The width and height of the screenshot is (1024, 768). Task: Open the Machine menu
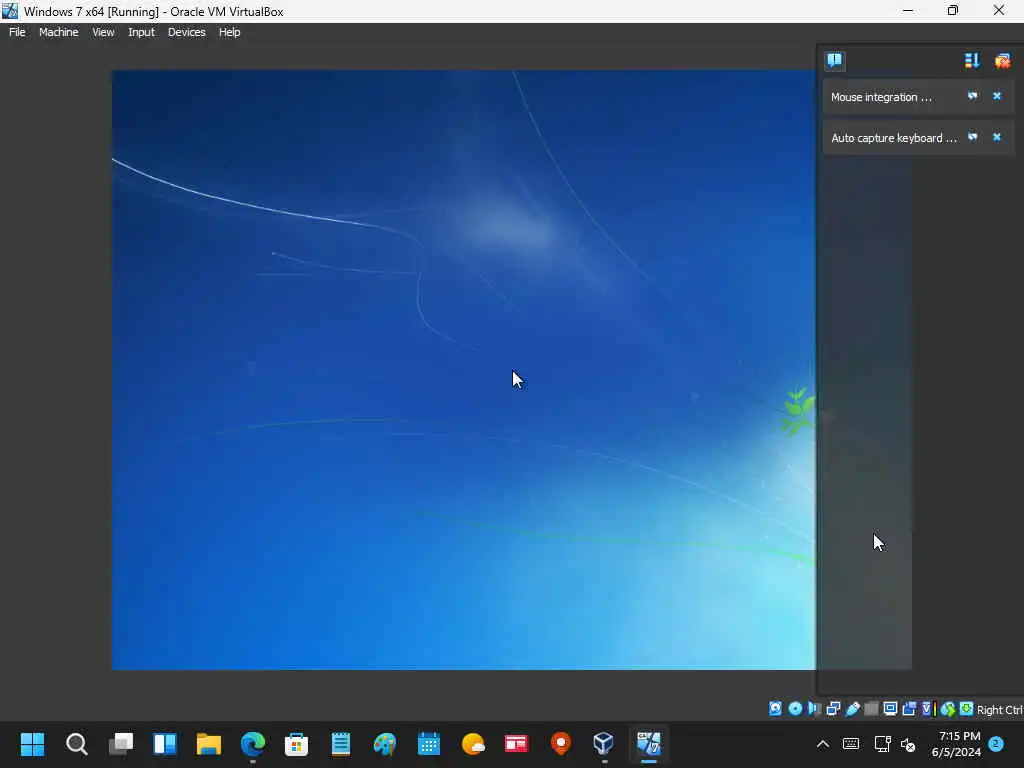58,32
